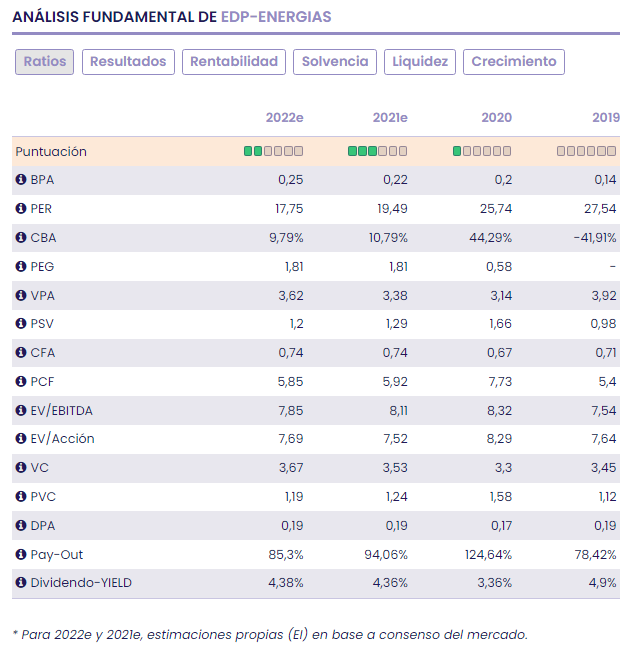630x648 pixels.
Task: Show the Liquidez tab
Action: 420,62
